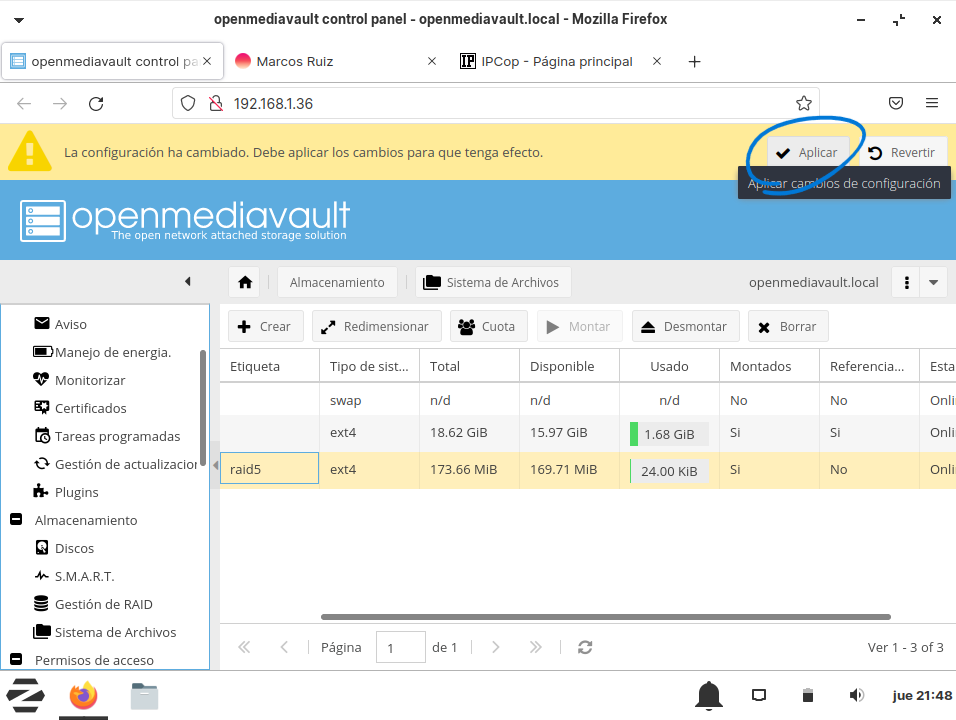Click the home icon in breadcrumb bar
956x720 pixels.
245,283
